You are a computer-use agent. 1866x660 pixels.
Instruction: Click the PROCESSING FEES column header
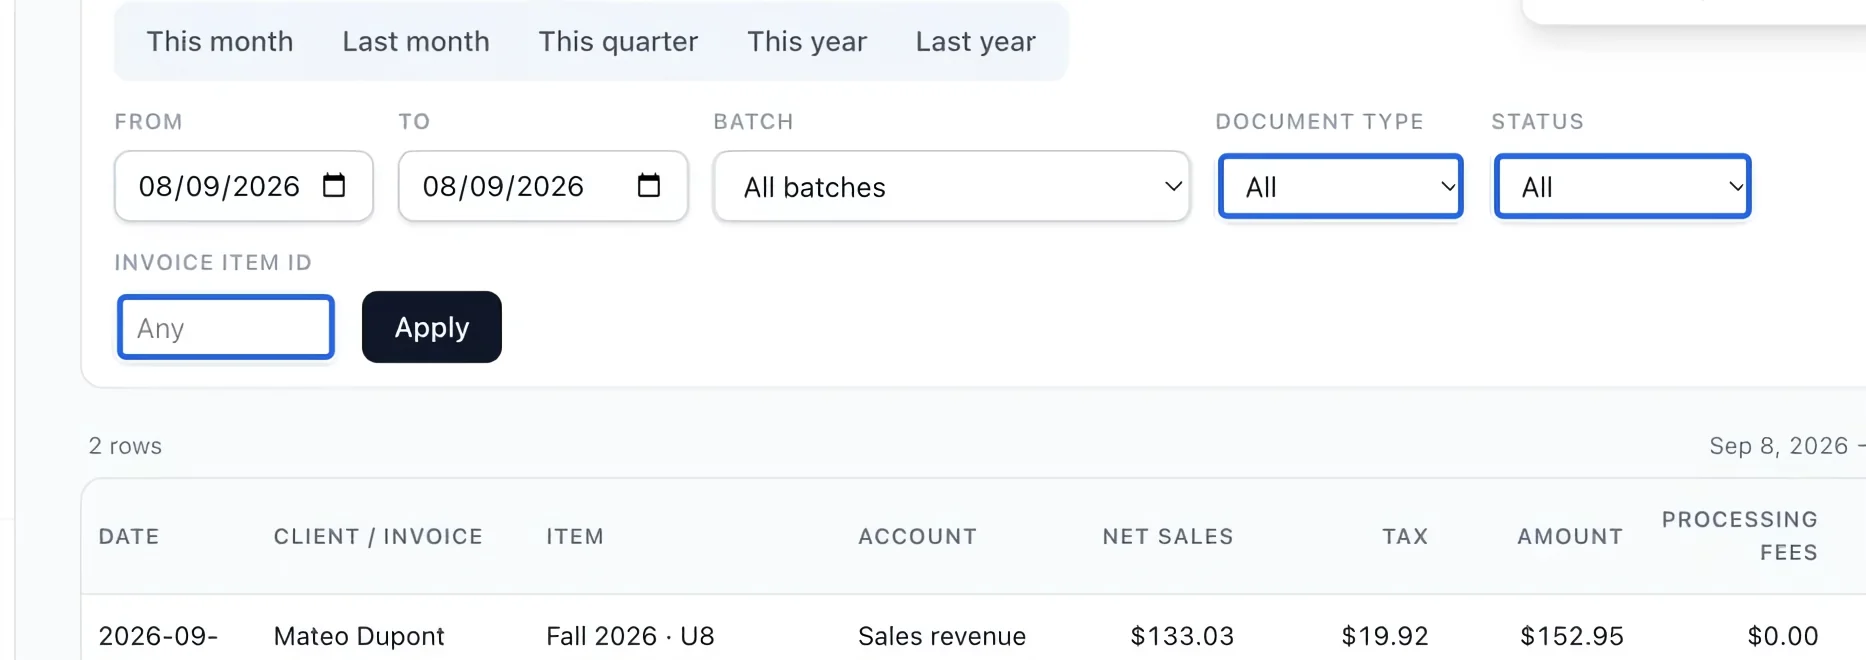coord(1740,536)
